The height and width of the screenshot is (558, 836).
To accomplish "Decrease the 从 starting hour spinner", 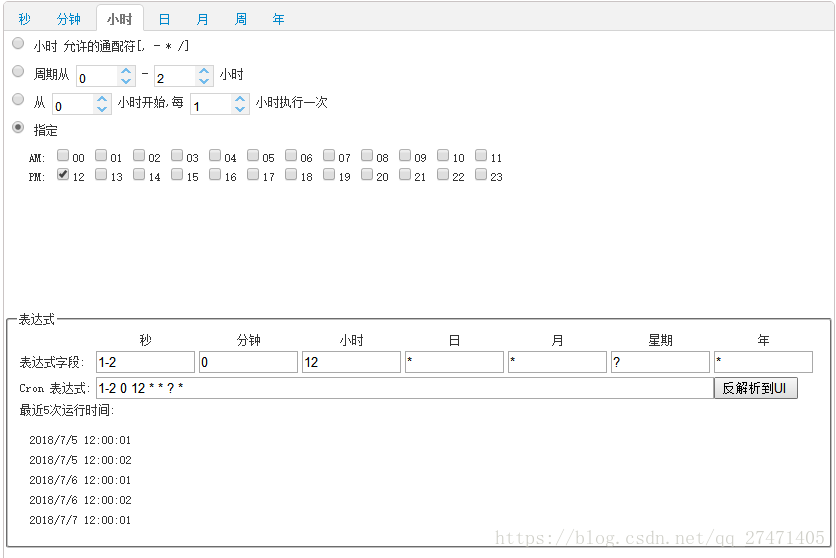I will 102,109.
